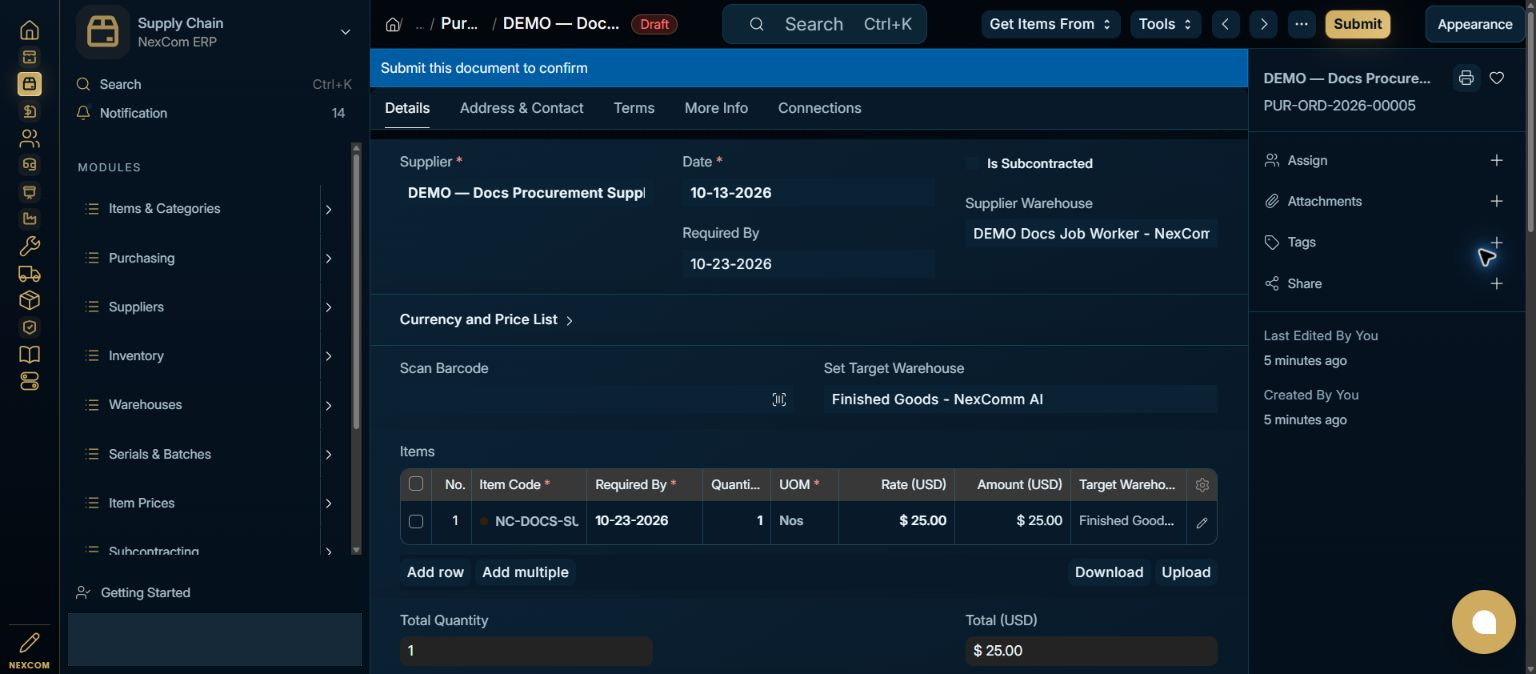Expand the Inventory module
The image size is (1536, 674).
328,356
